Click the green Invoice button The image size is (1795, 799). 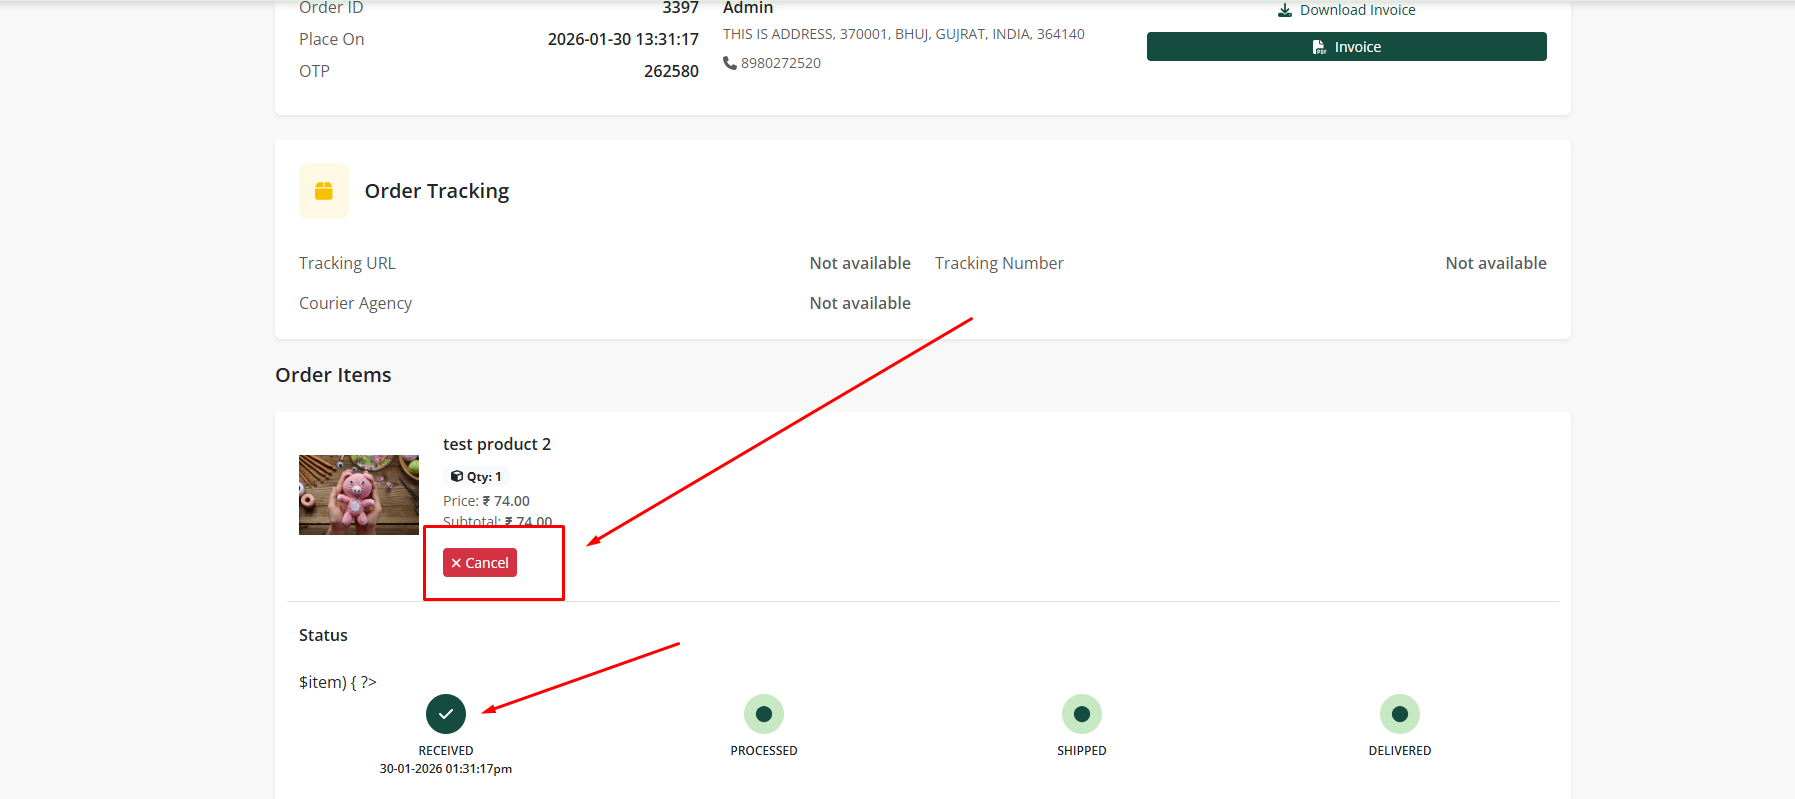coord(1346,47)
